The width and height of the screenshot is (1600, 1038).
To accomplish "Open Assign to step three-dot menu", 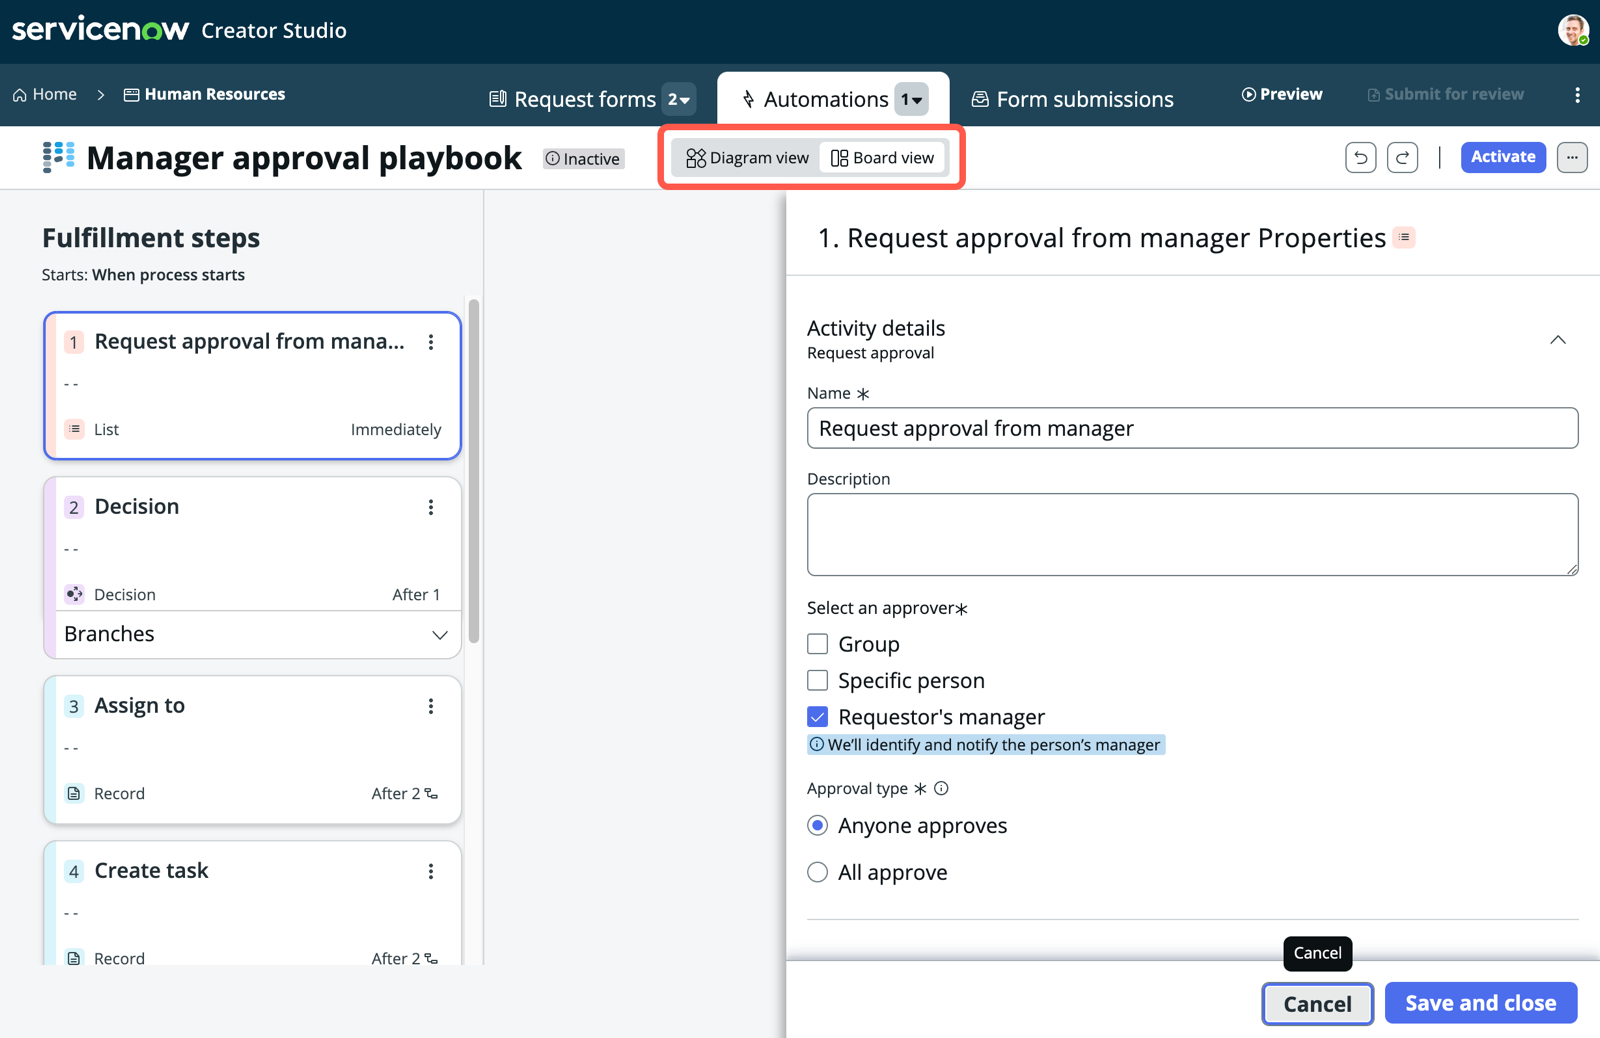I will (x=431, y=706).
